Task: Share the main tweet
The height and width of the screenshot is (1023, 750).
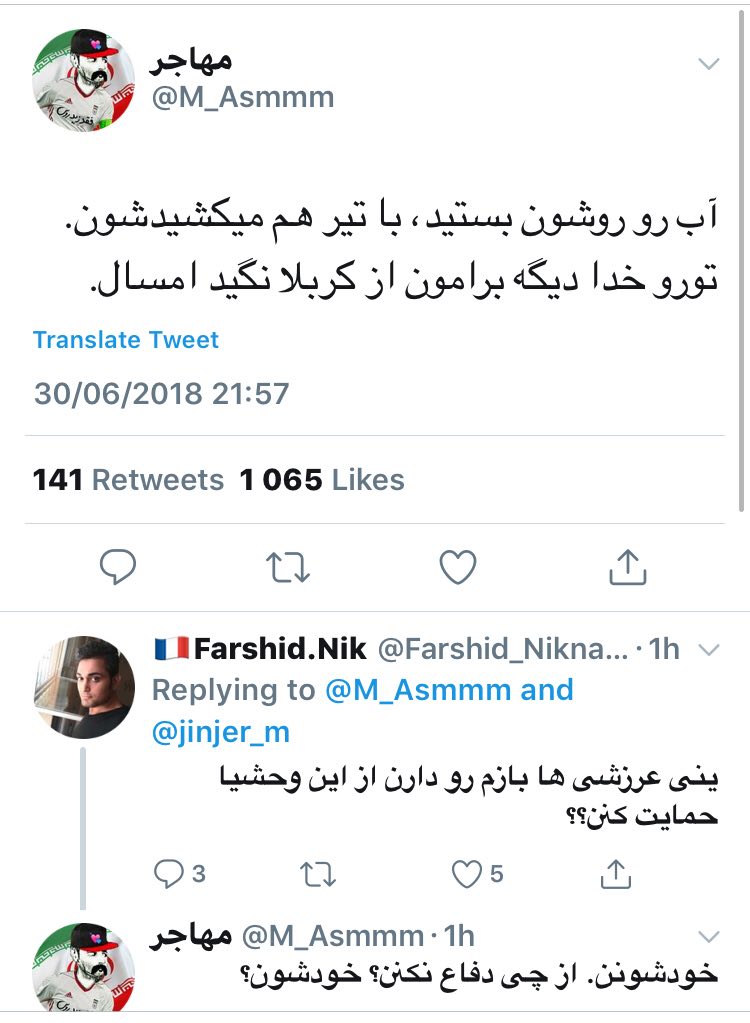Action: (627, 568)
